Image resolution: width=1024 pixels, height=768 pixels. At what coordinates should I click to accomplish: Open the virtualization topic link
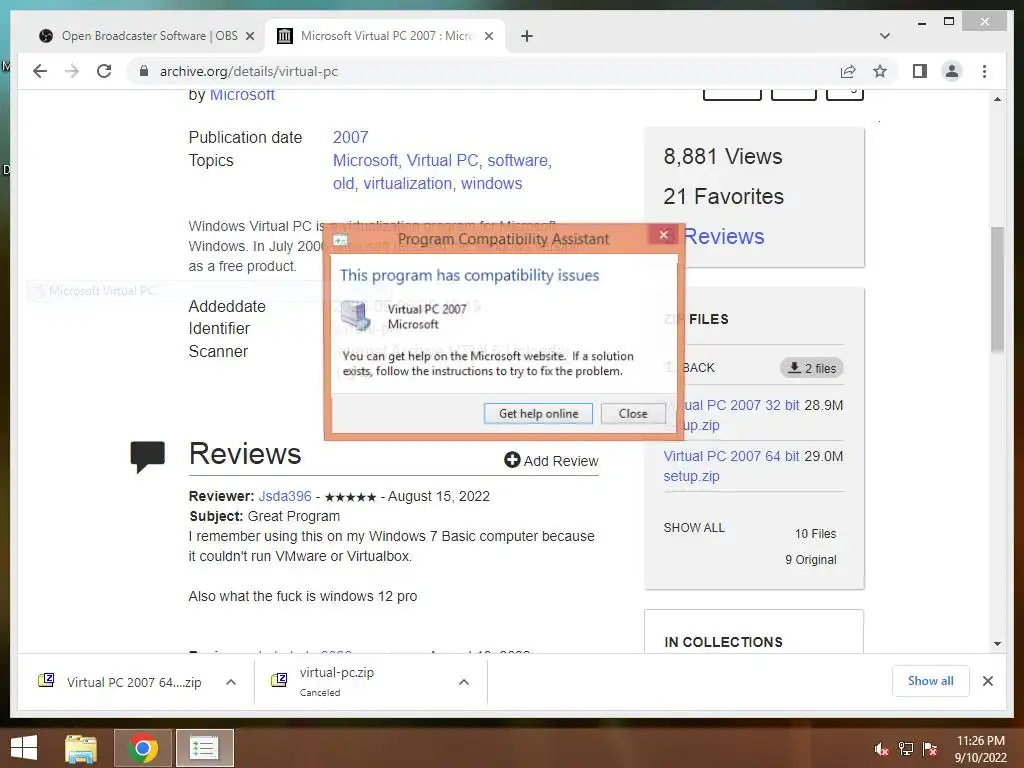pyautogui.click(x=408, y=184)
